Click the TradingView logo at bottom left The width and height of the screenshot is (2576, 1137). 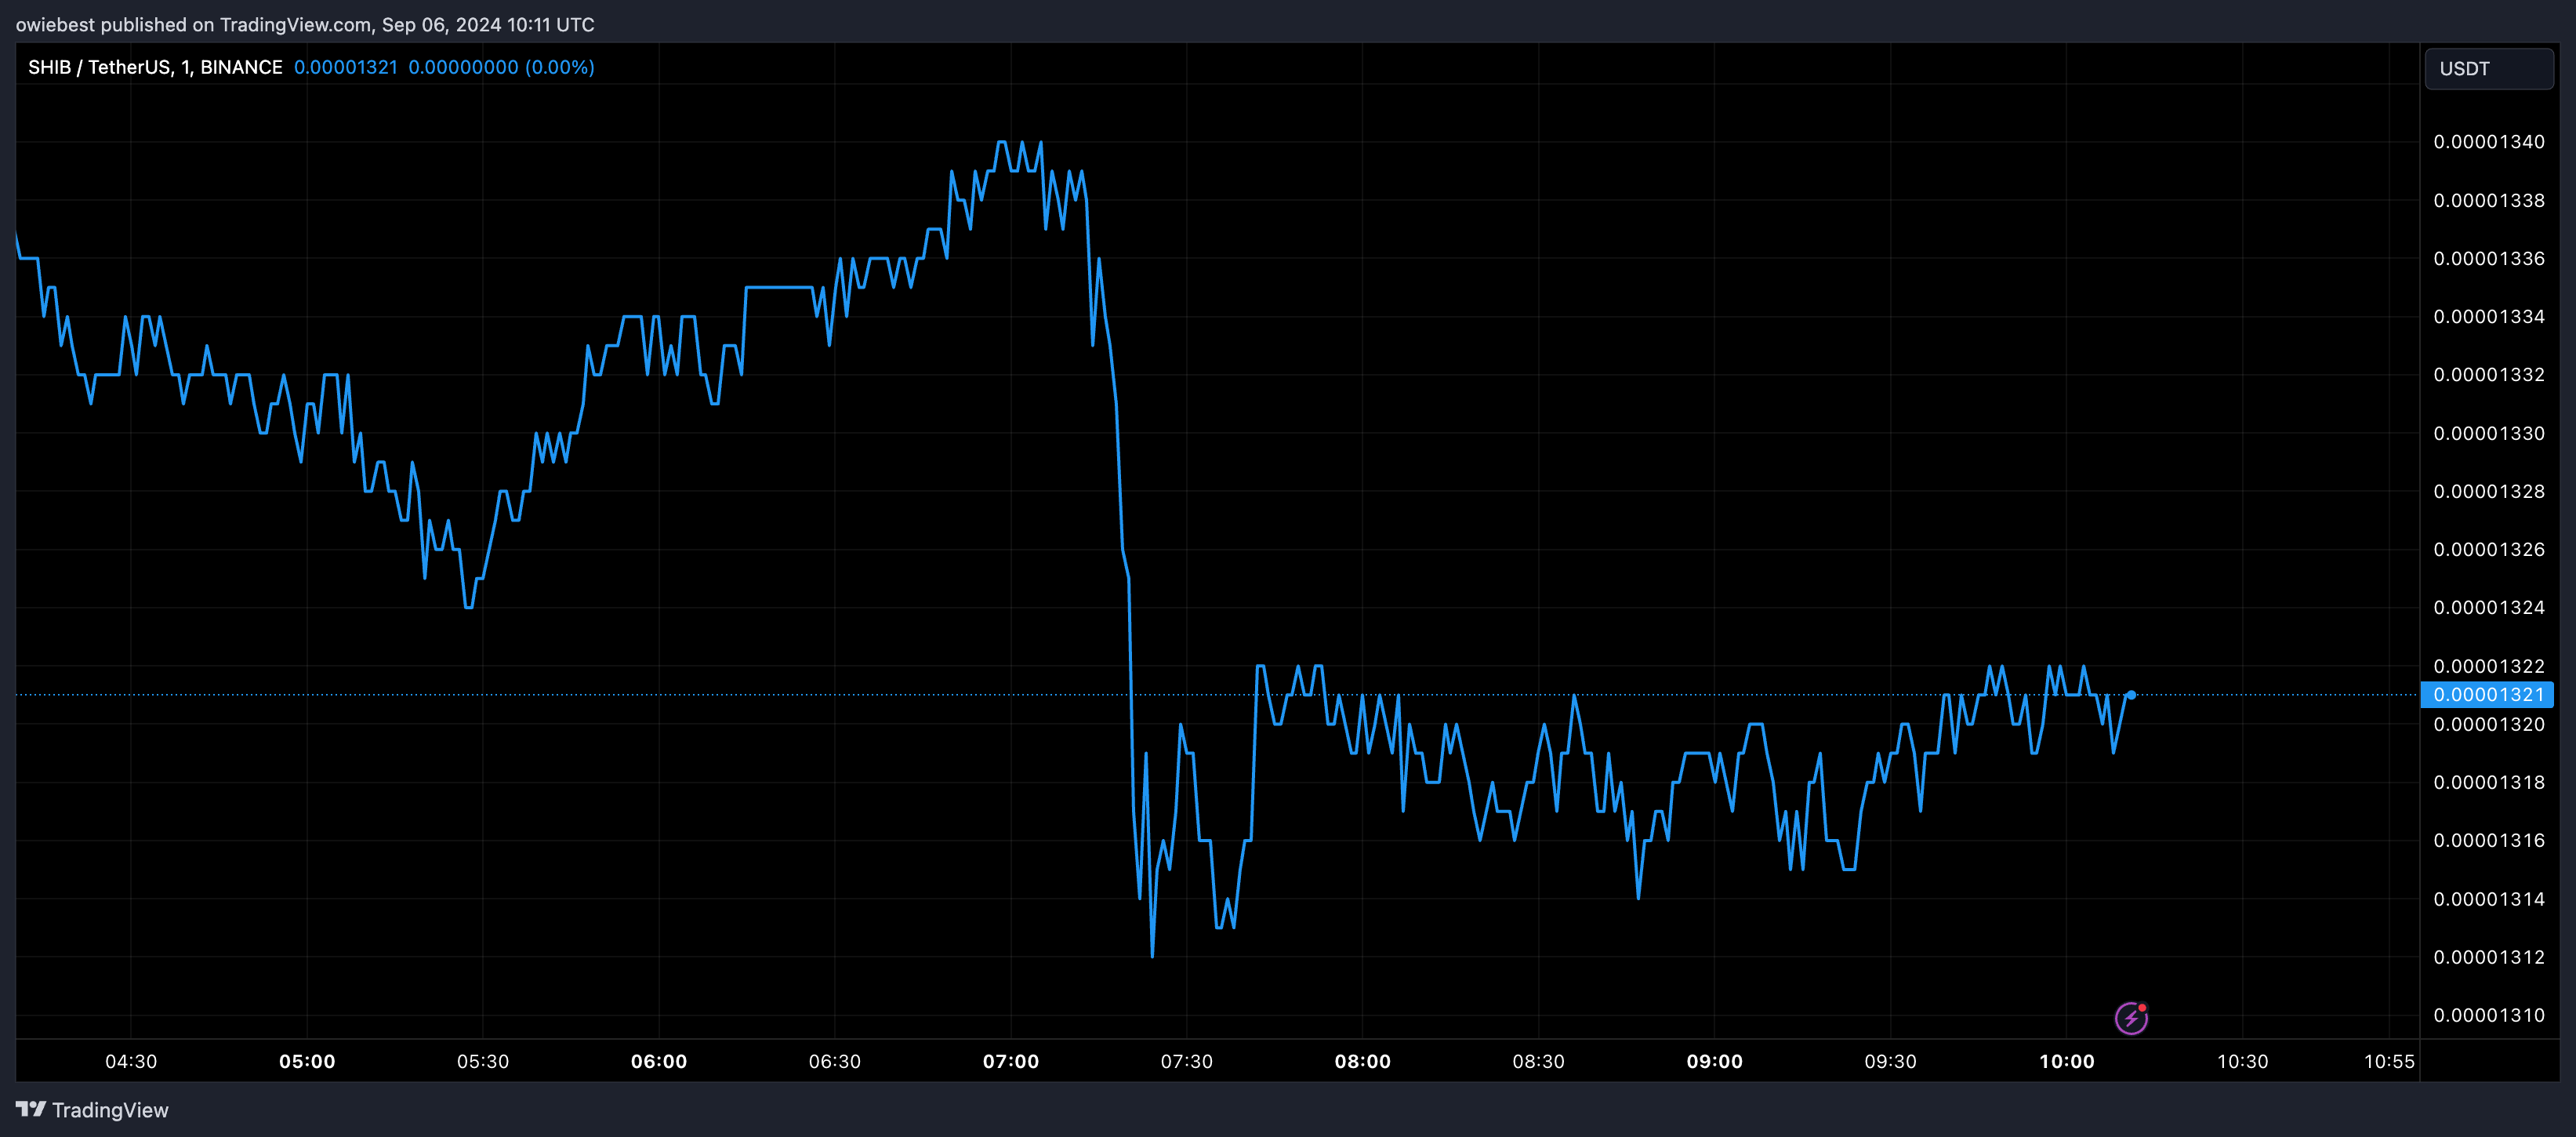click(x=31, y=1109)
